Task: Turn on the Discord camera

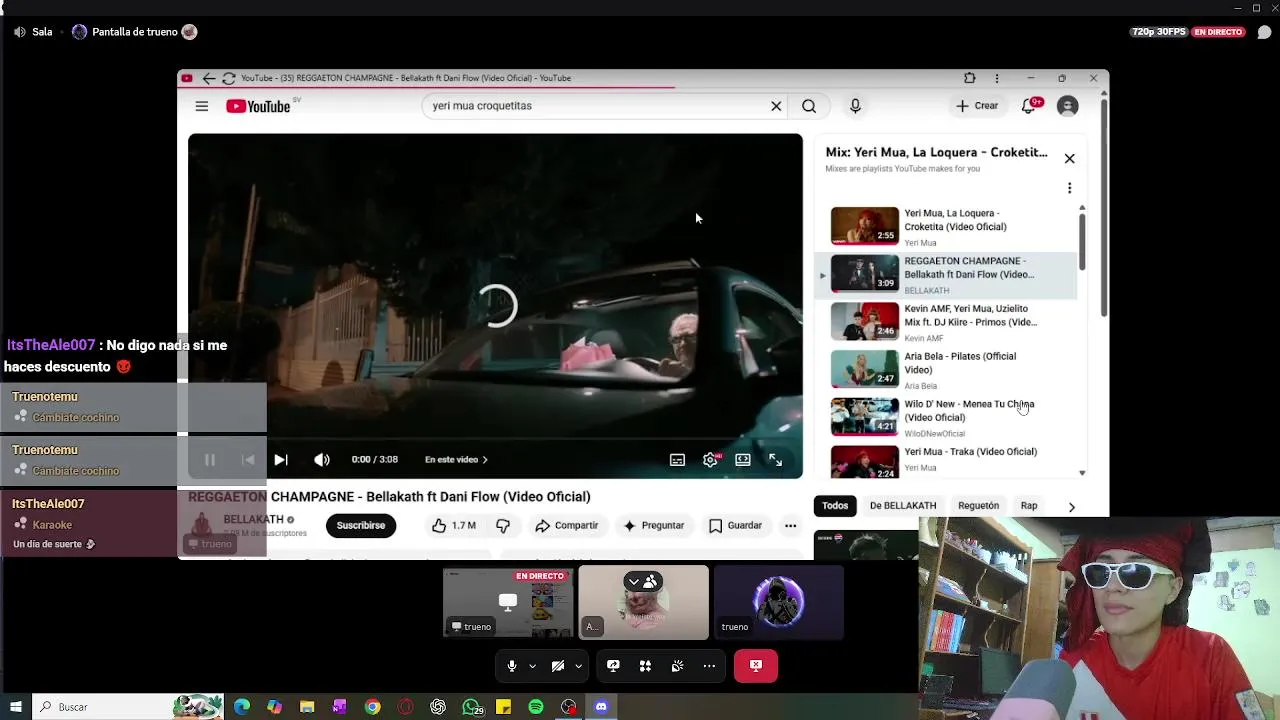Action: (558, 666)
